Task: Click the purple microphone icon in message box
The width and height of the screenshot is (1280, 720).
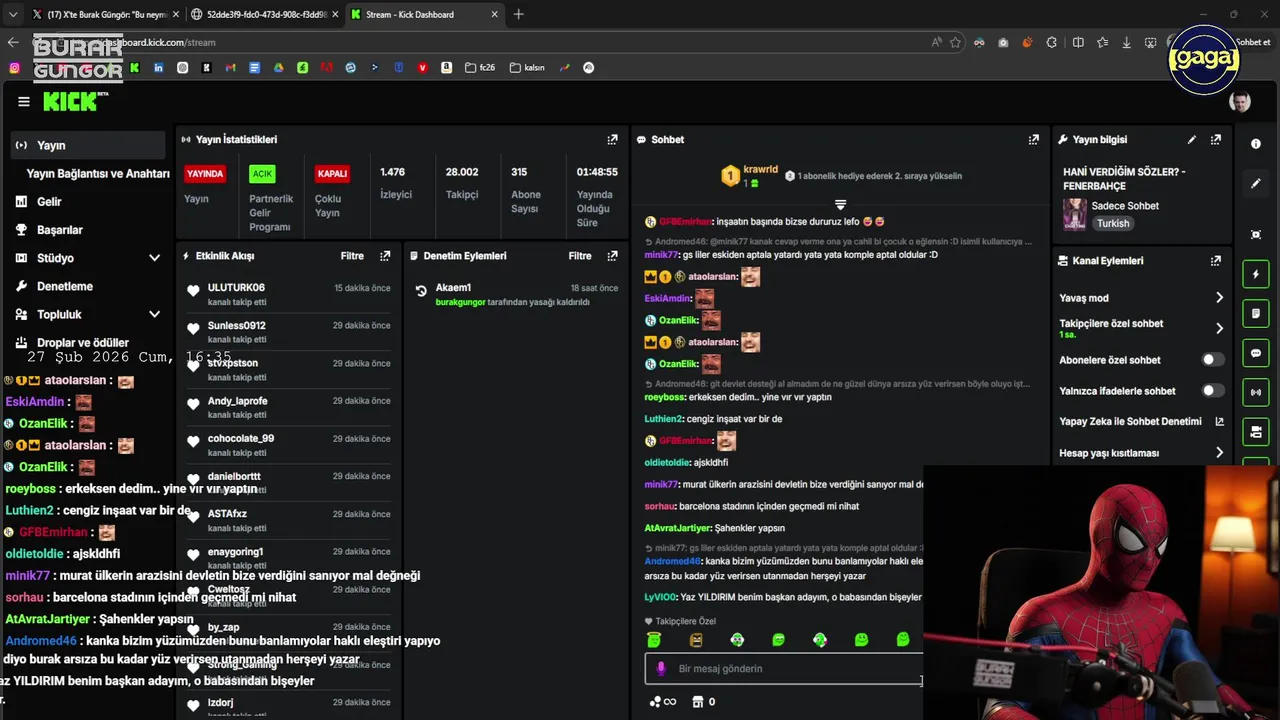Action: coord(660,669)
